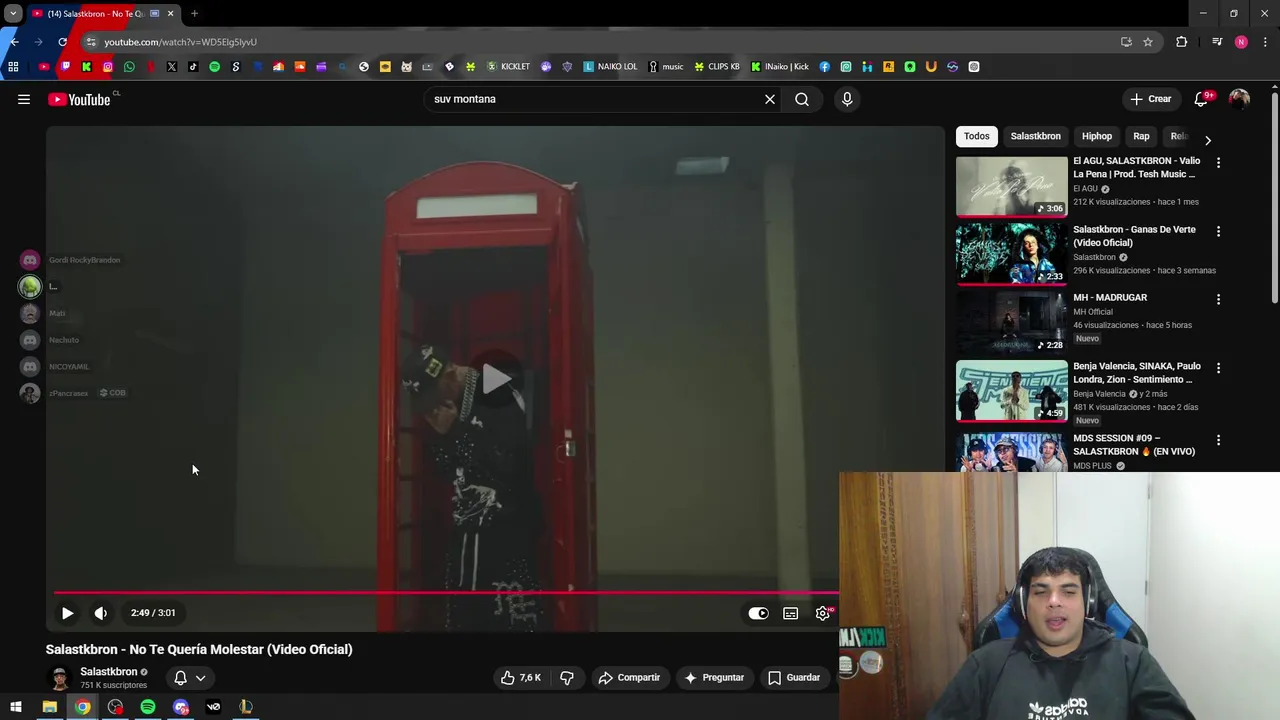Open MH - MADRUGAR video title
The width and height of the screenshot is (1280, 720).
(1110, 297)
